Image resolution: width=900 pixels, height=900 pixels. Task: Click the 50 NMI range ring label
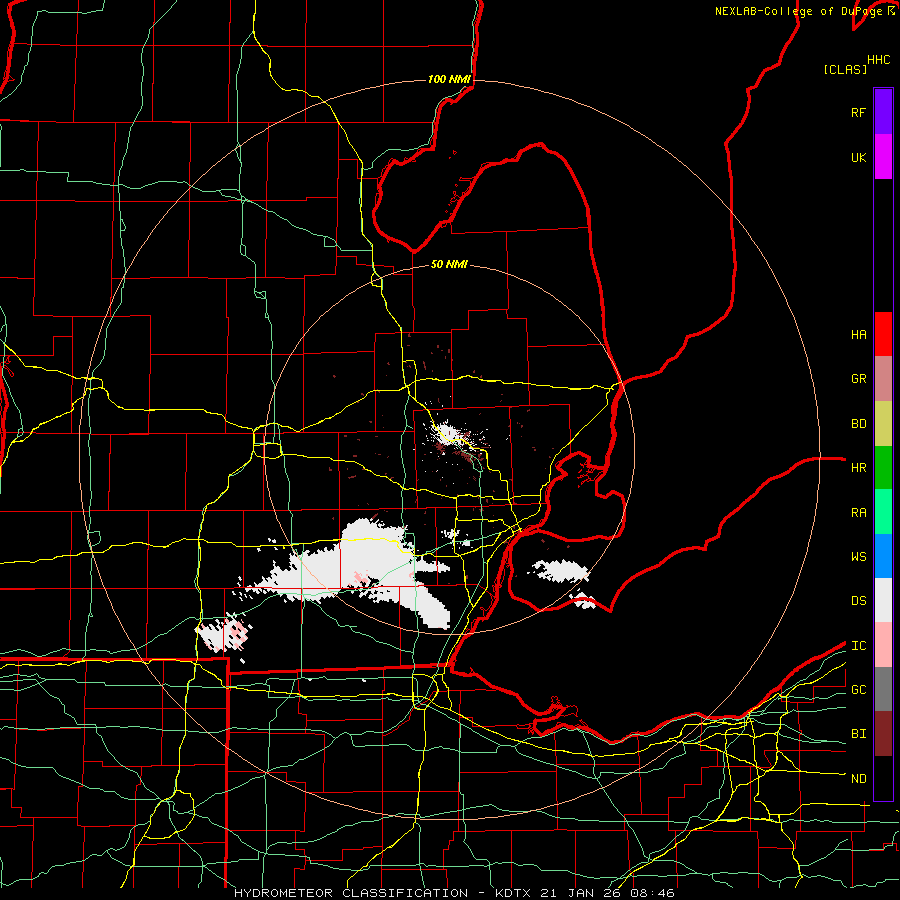coord(449,265)
